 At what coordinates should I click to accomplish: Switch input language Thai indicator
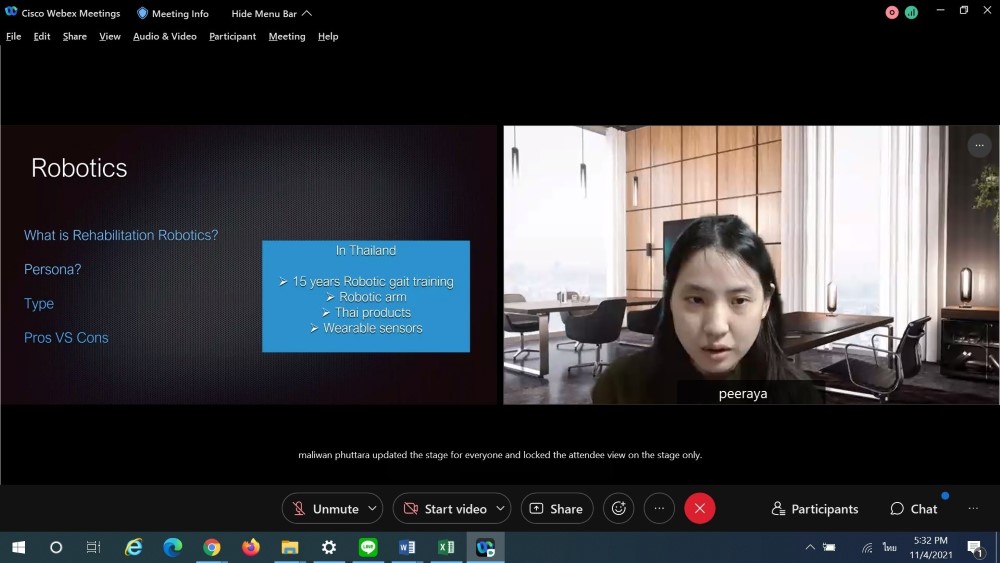[x=890, y=547]
